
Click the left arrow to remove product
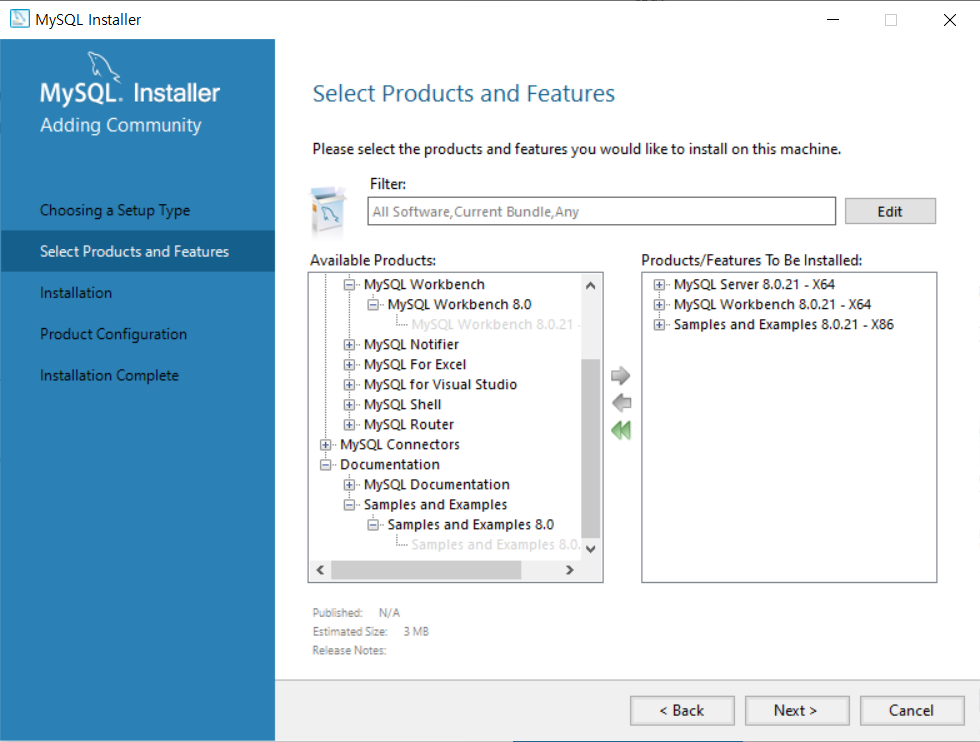click(x=621, y=403)
